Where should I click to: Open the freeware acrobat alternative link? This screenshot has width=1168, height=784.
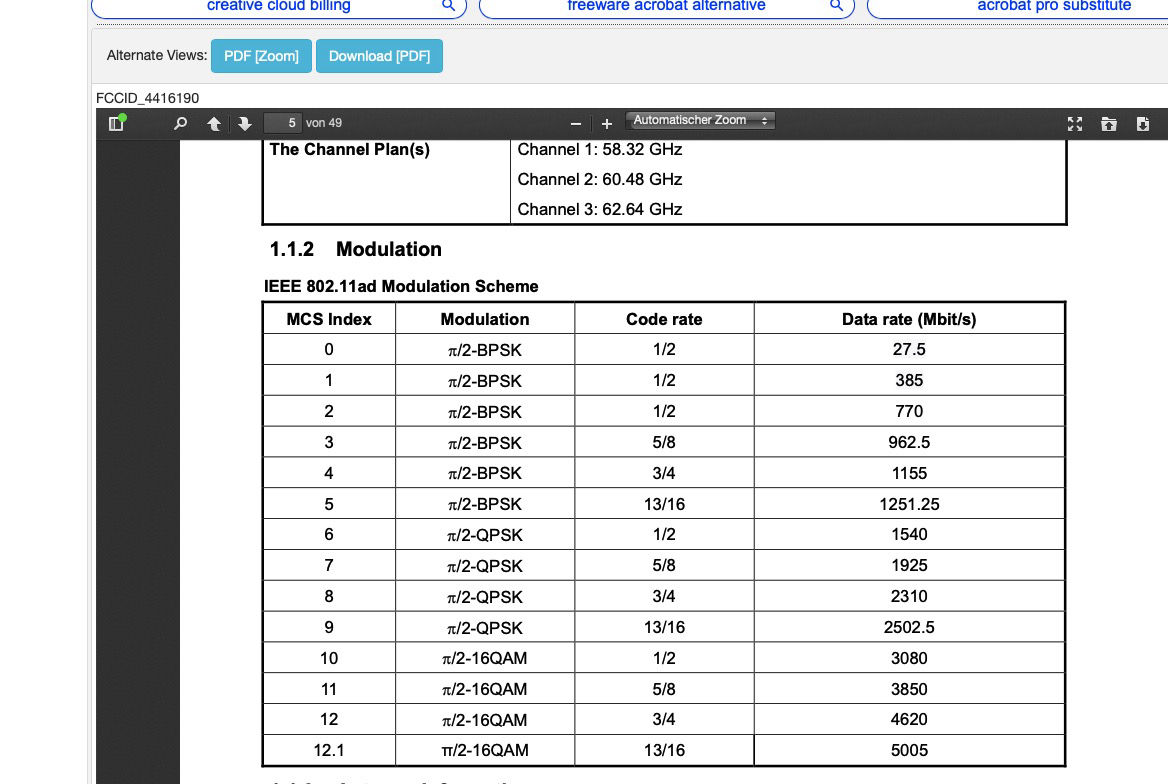(666, 6)
